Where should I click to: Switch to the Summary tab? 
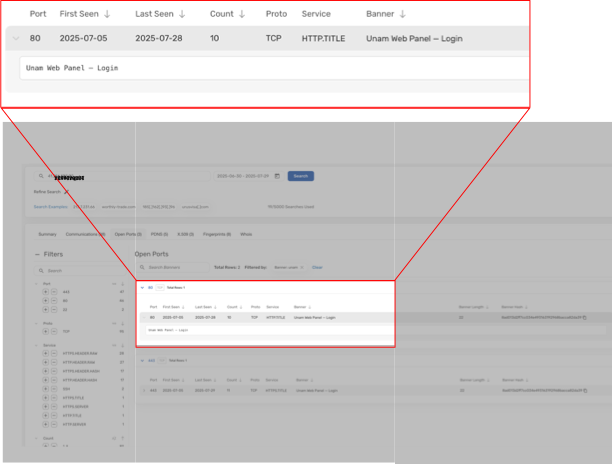pos(47,234)
